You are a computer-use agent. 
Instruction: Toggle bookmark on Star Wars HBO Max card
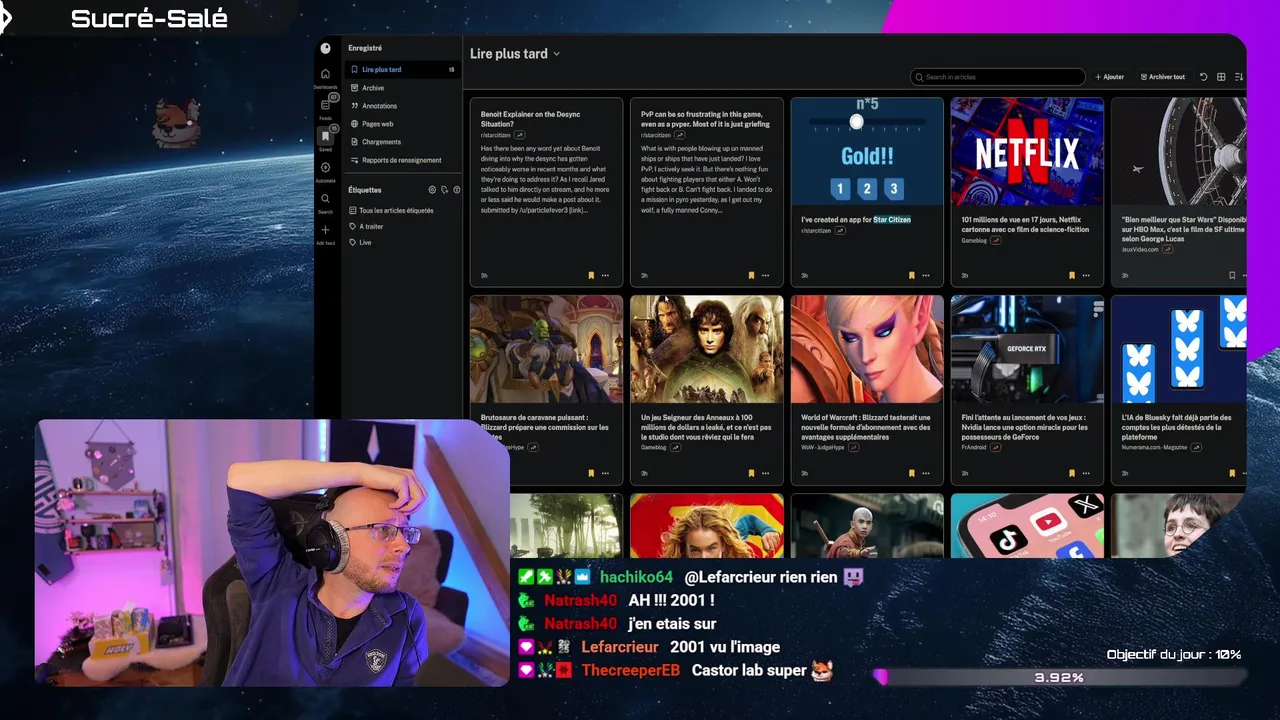(x=1232, y=275)
